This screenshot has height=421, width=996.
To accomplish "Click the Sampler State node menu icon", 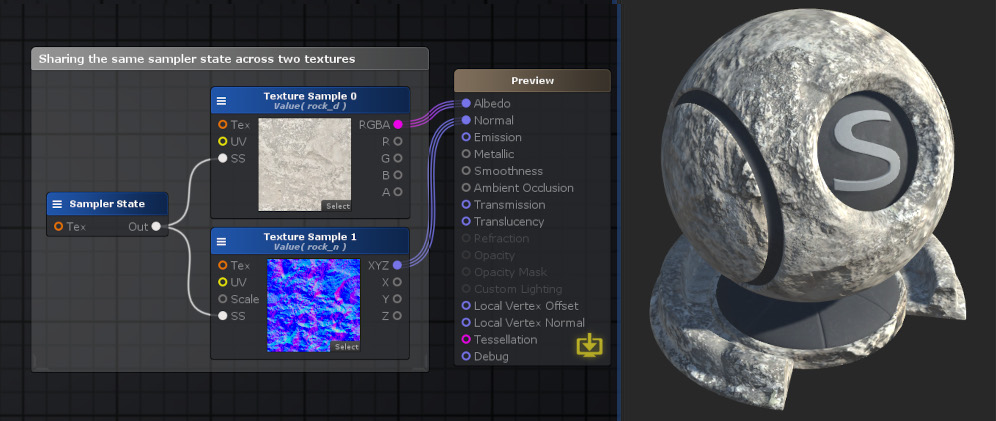I will coord(58,204).
